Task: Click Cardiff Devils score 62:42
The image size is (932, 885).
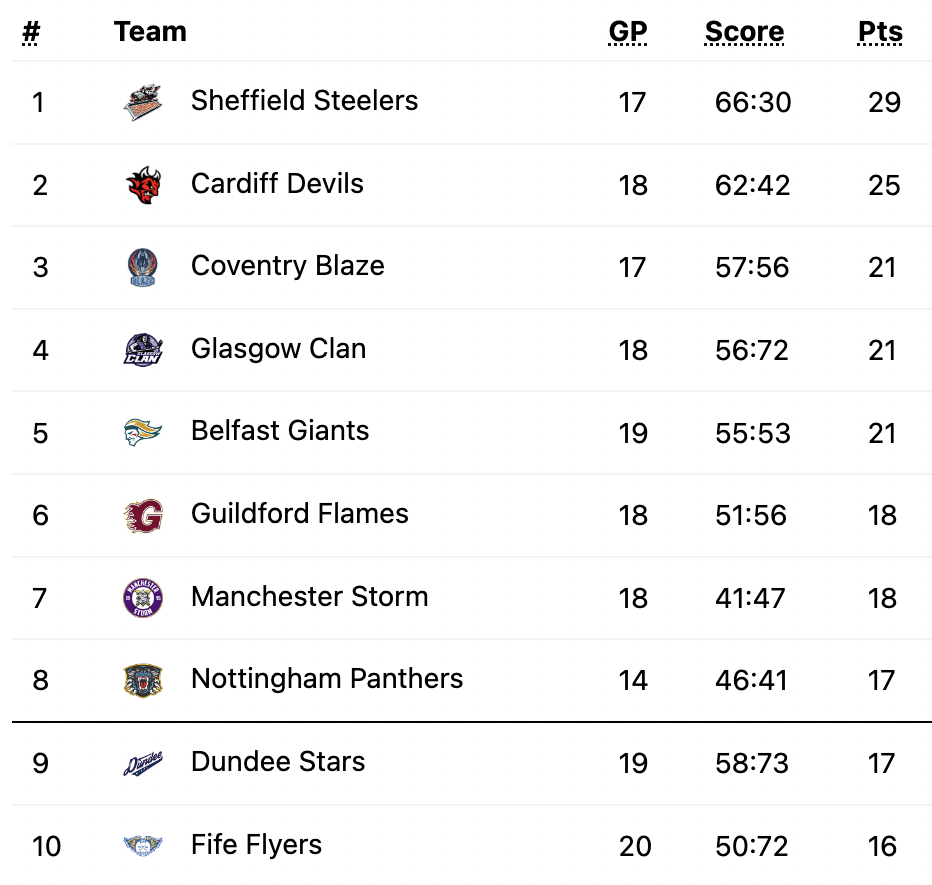Action: [x=752, y=185]
